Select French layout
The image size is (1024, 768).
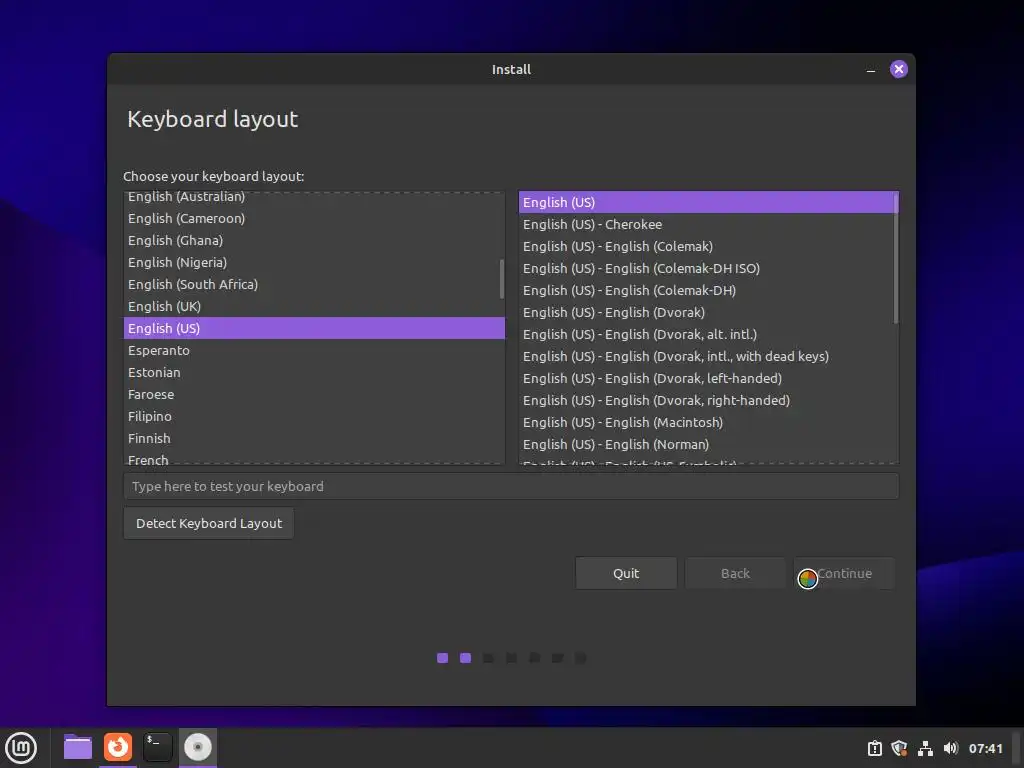pos(314,458)
